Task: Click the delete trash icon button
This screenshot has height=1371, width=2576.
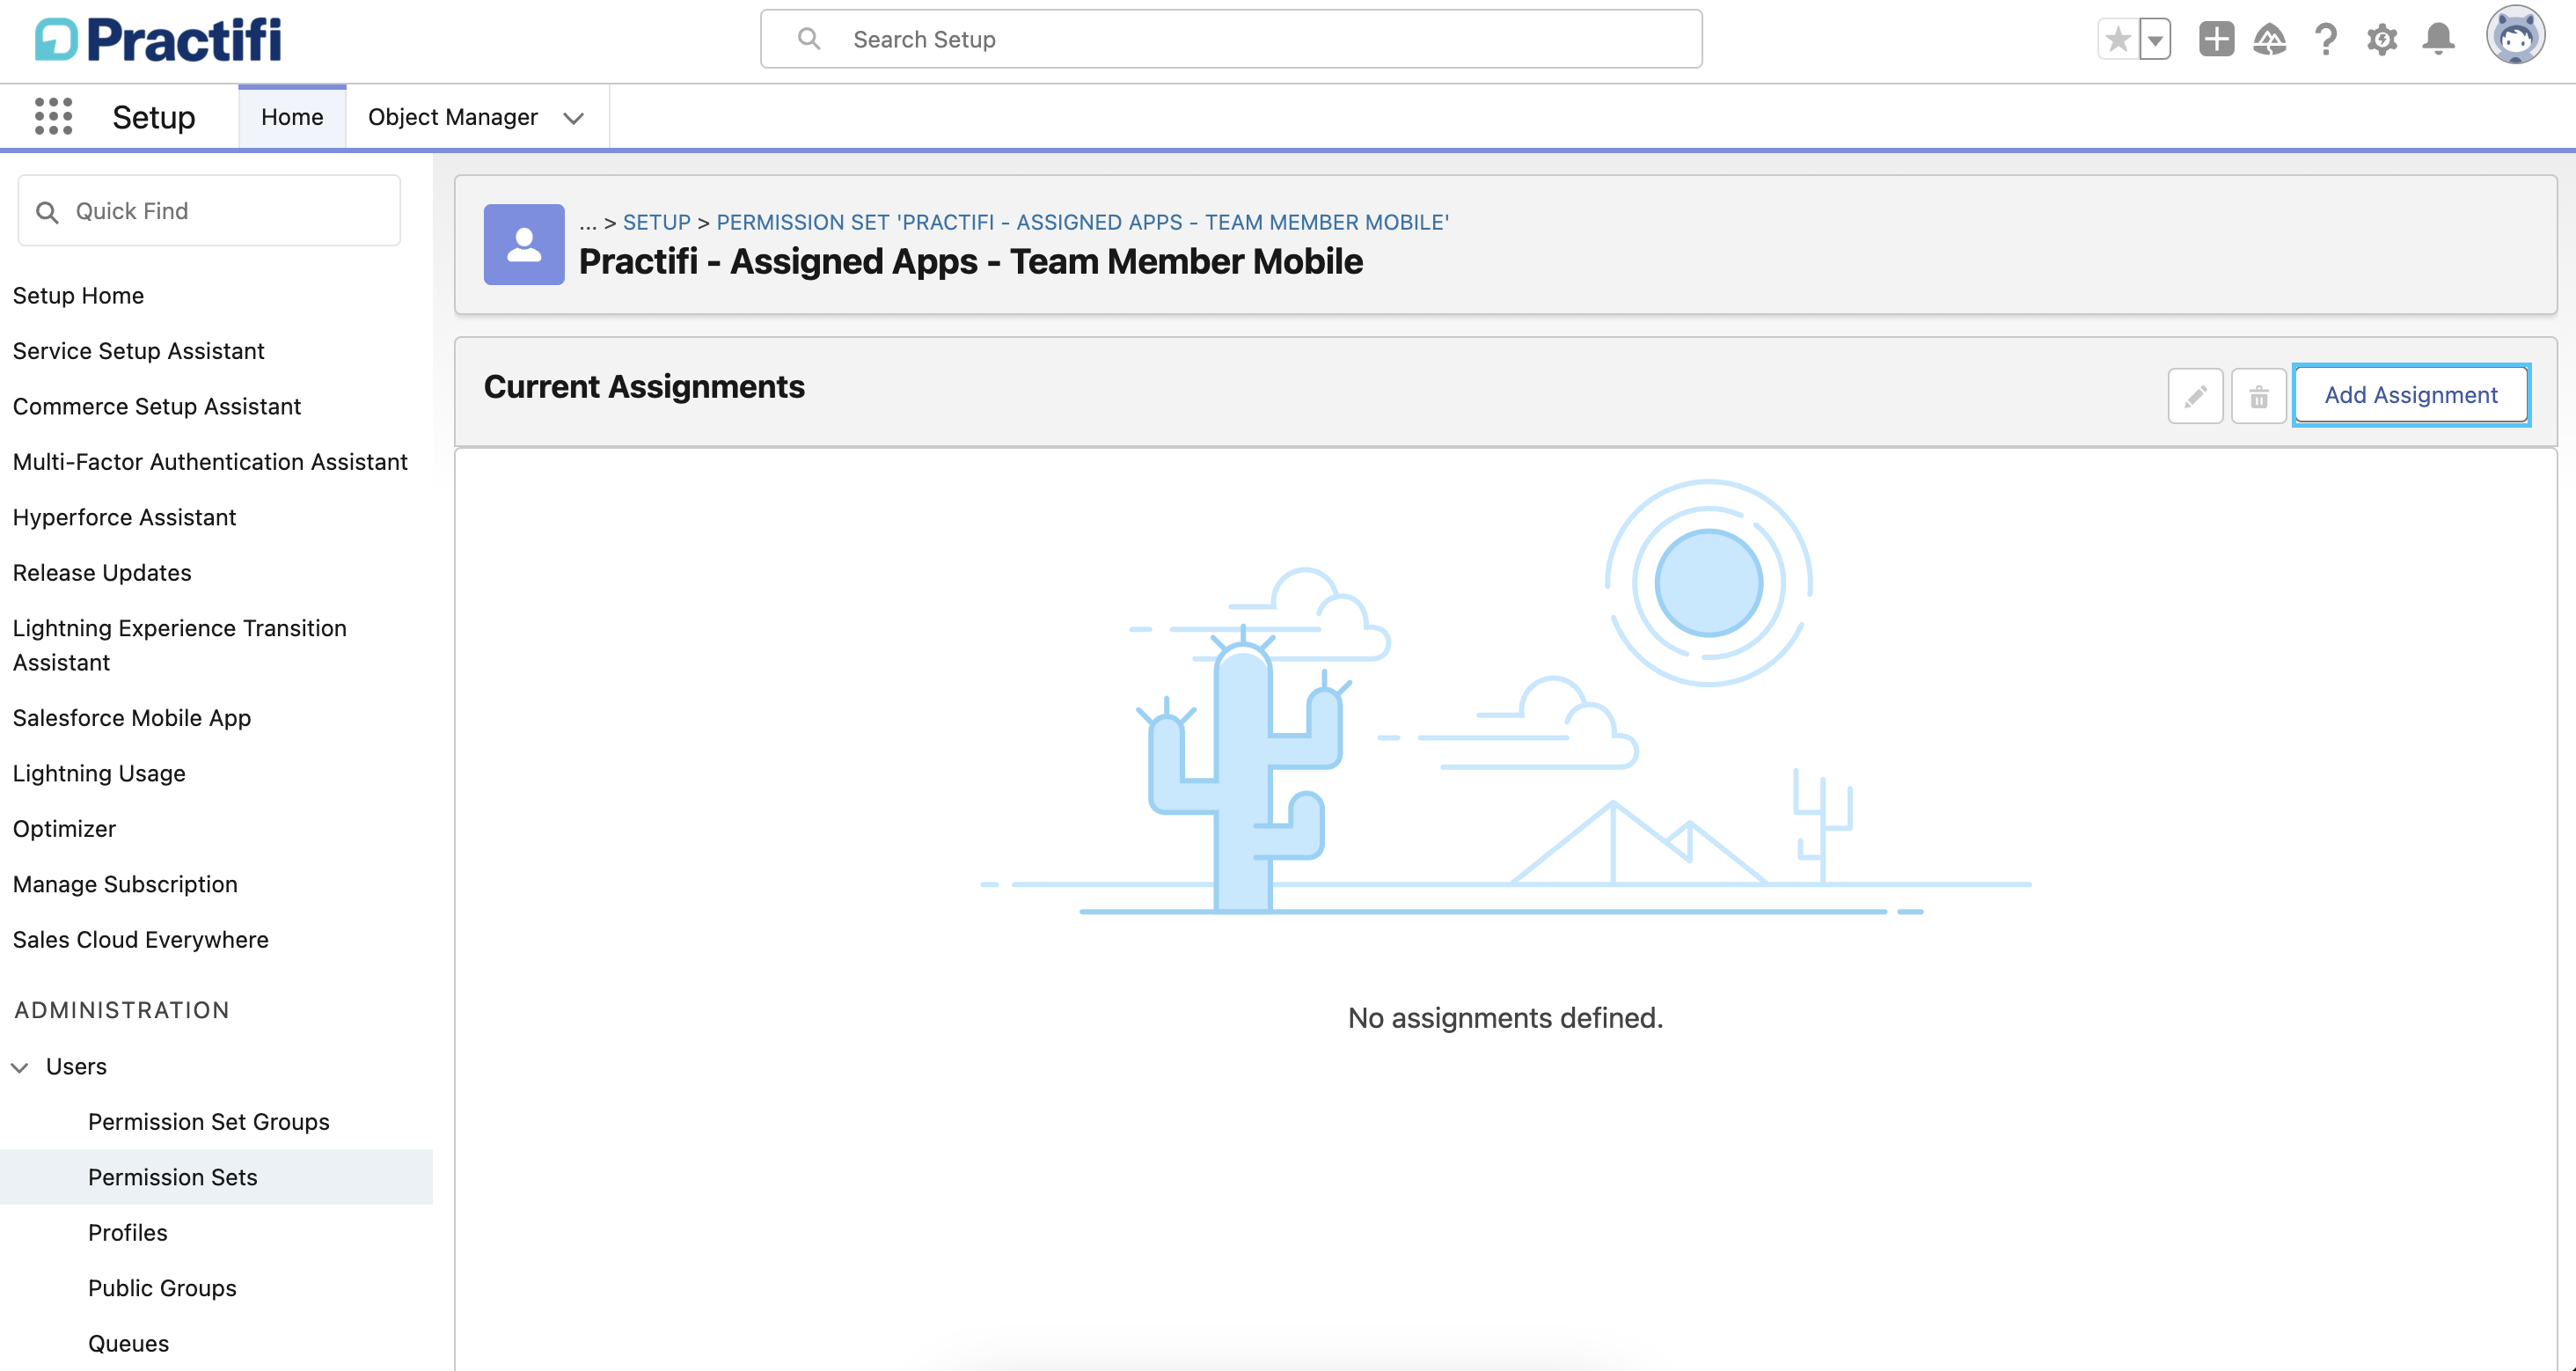Action: (2258, 396)
